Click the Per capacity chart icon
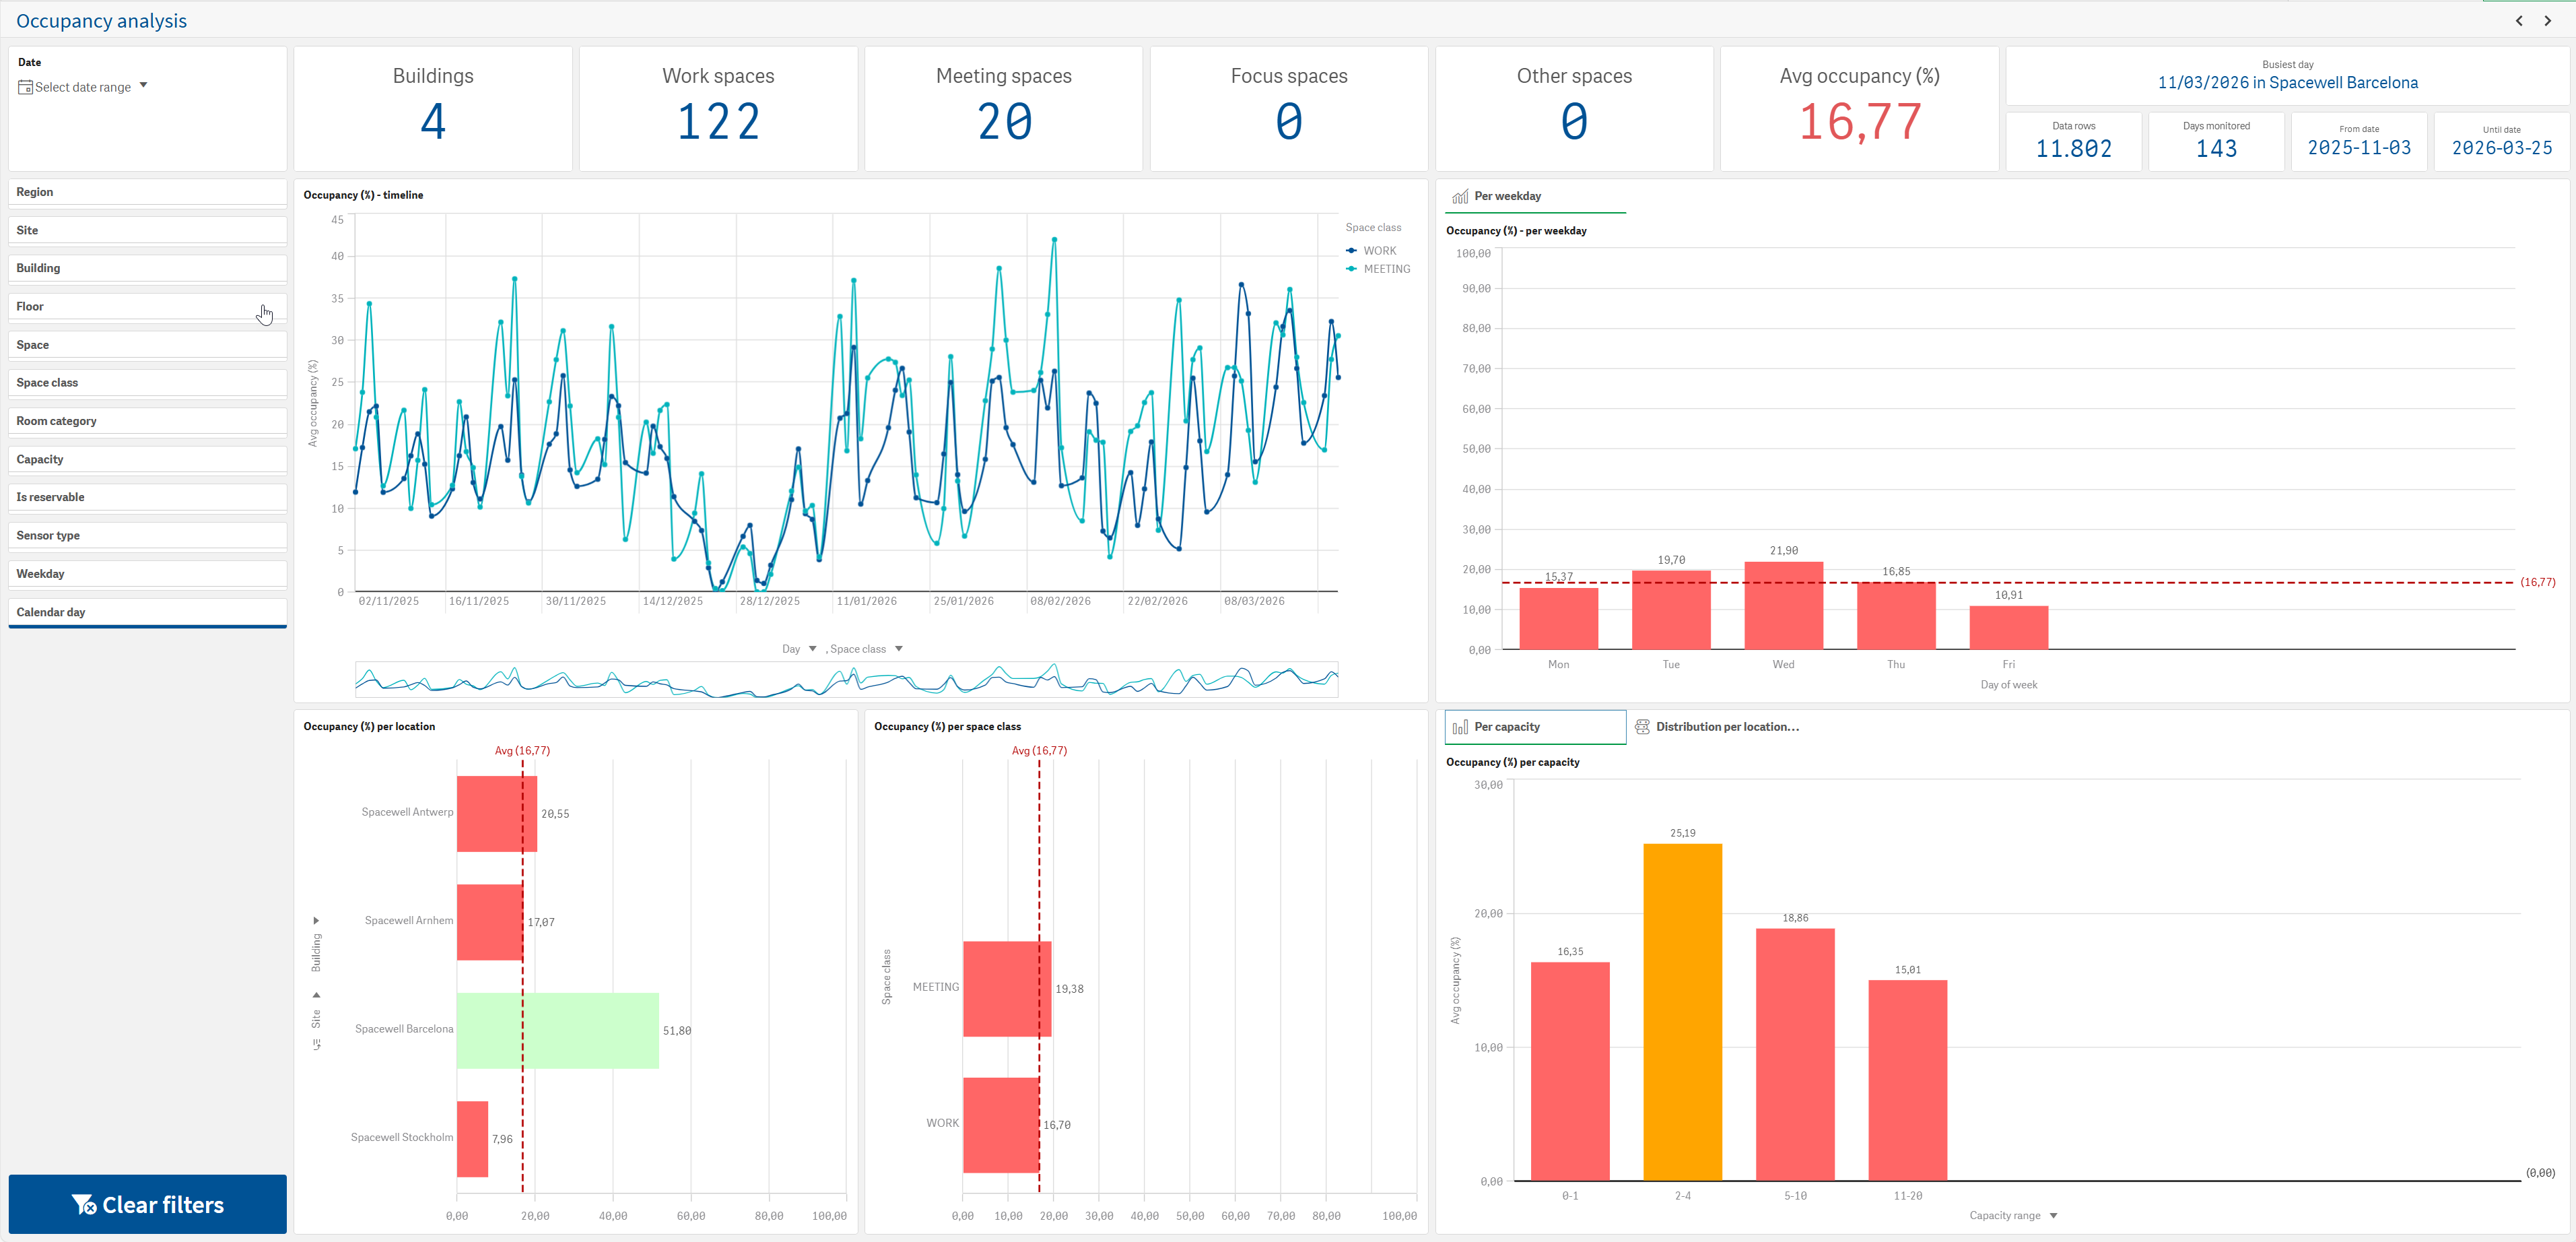 click(x=1460, y=727)
